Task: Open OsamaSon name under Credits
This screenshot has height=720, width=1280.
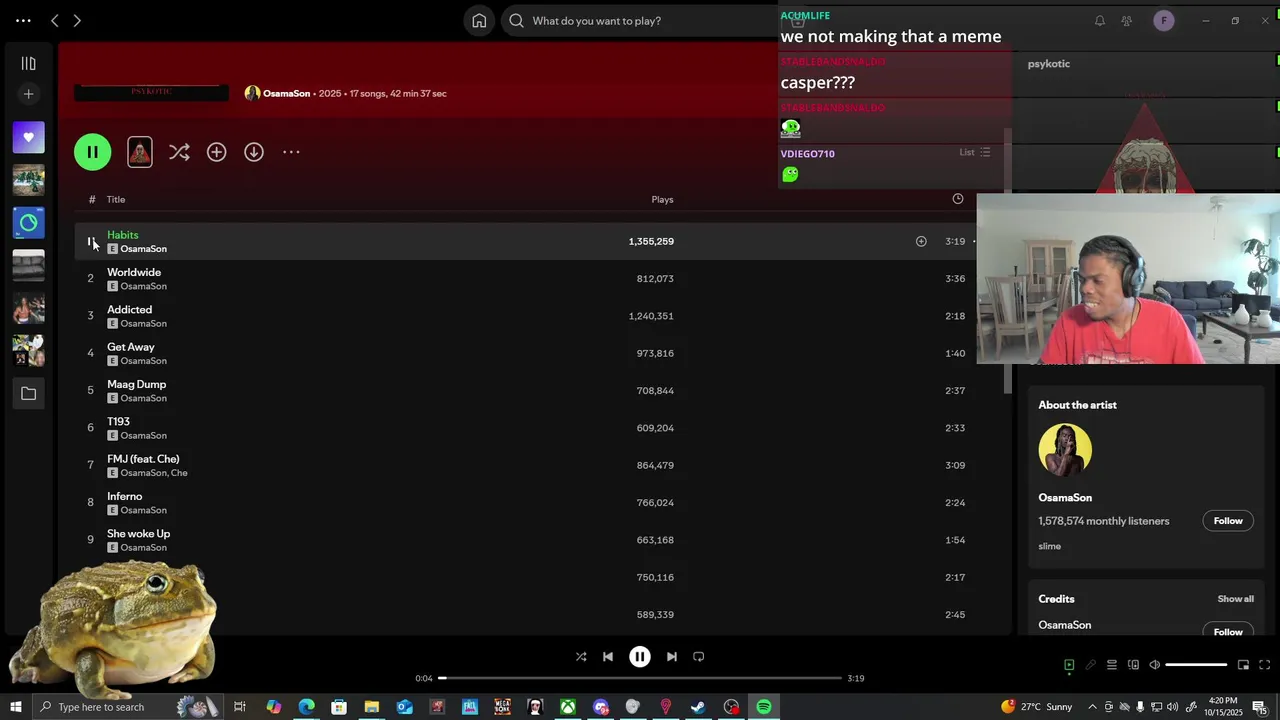Action: click(x=1065, y=625)
